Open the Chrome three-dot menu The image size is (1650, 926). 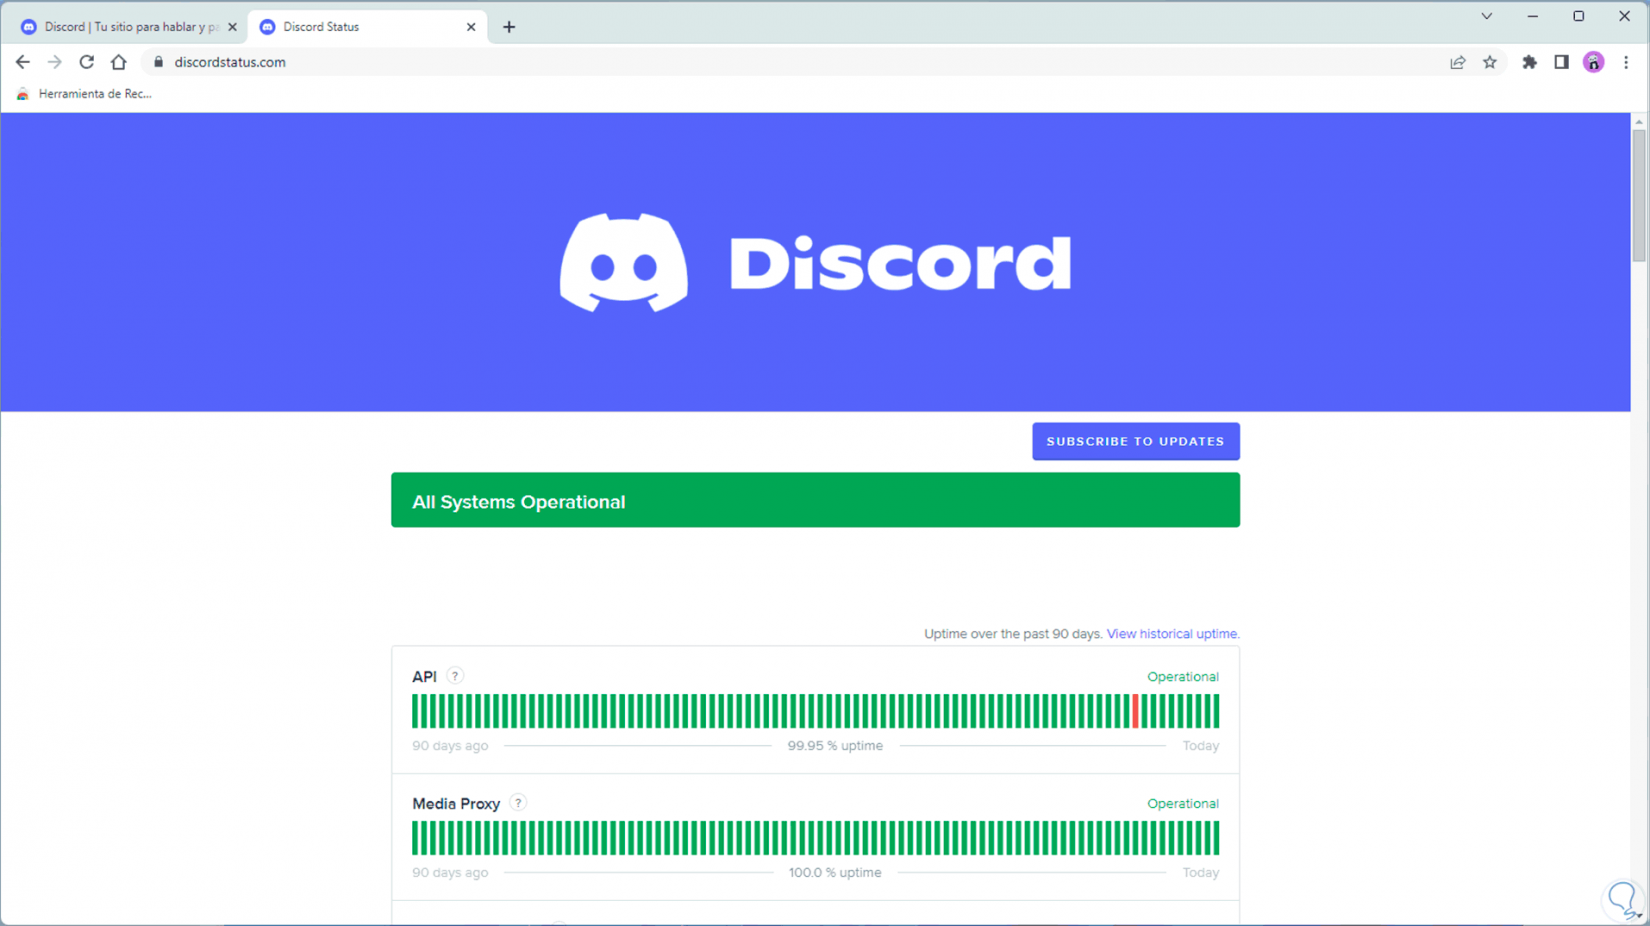coord(1626,62)
